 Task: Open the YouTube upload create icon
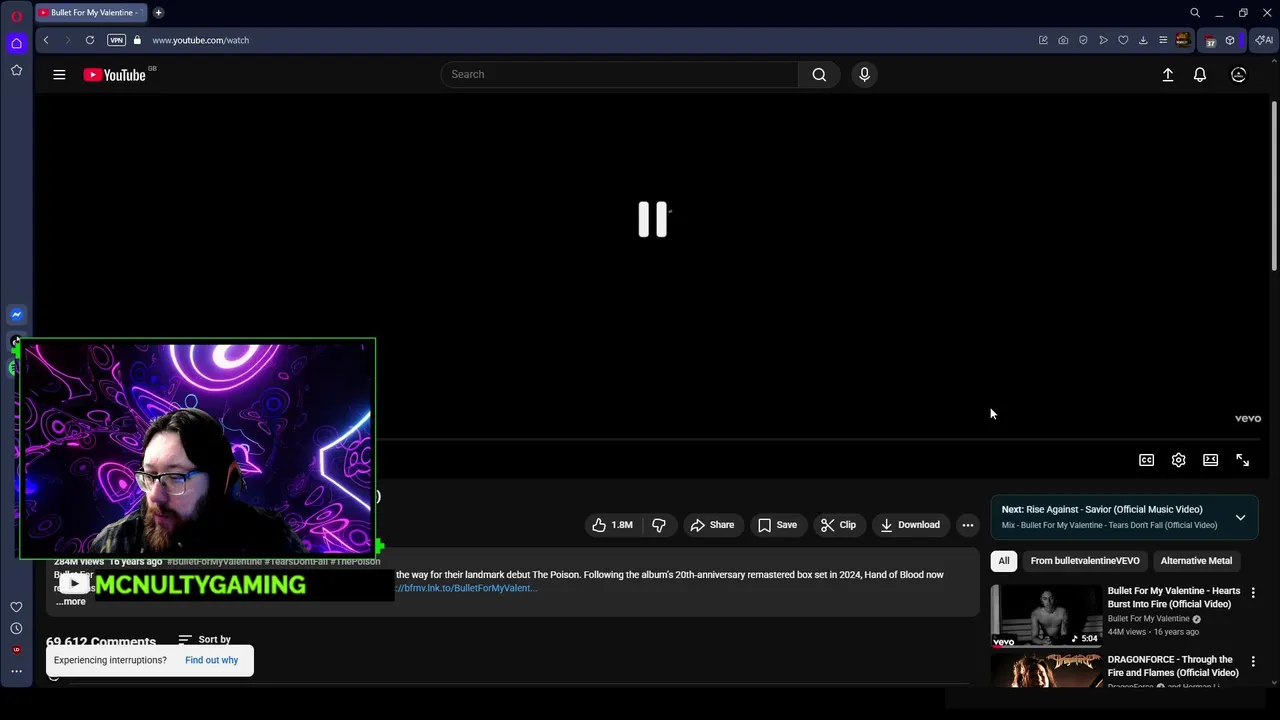click(1167, 74)
